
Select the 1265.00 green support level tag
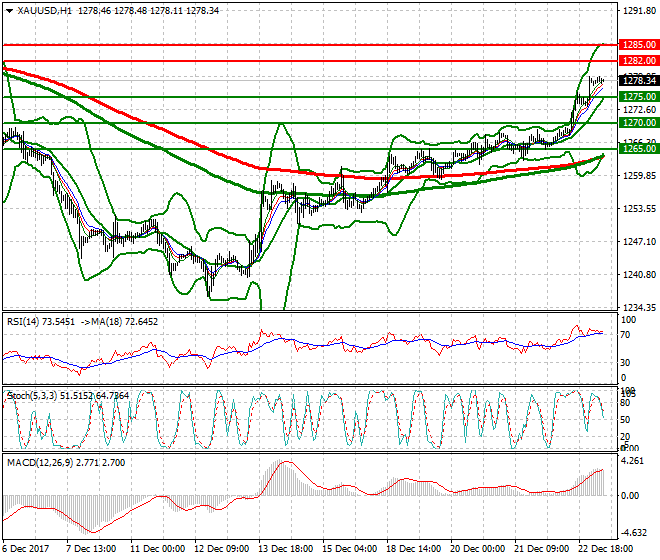coord(637,148)
